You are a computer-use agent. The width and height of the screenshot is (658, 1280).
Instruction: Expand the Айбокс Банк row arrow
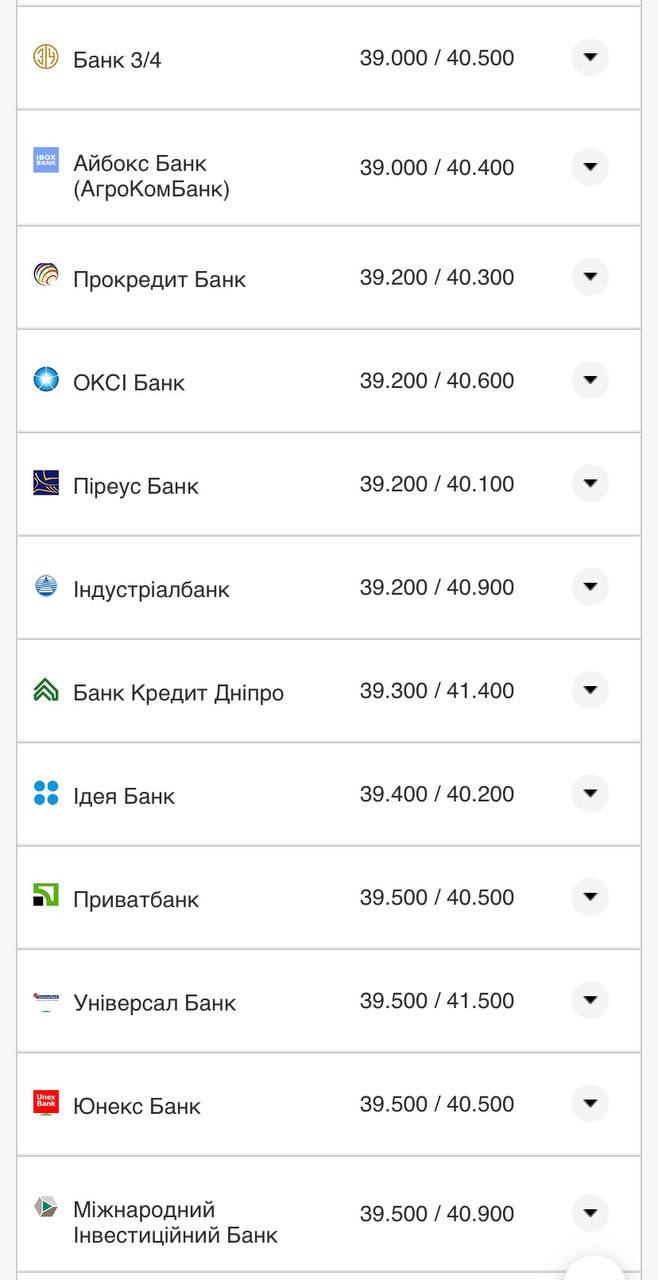[590, 166]
